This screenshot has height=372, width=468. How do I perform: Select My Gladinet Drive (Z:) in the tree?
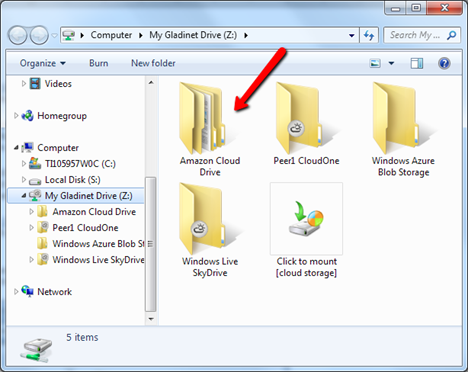click(x=88, y=196)
